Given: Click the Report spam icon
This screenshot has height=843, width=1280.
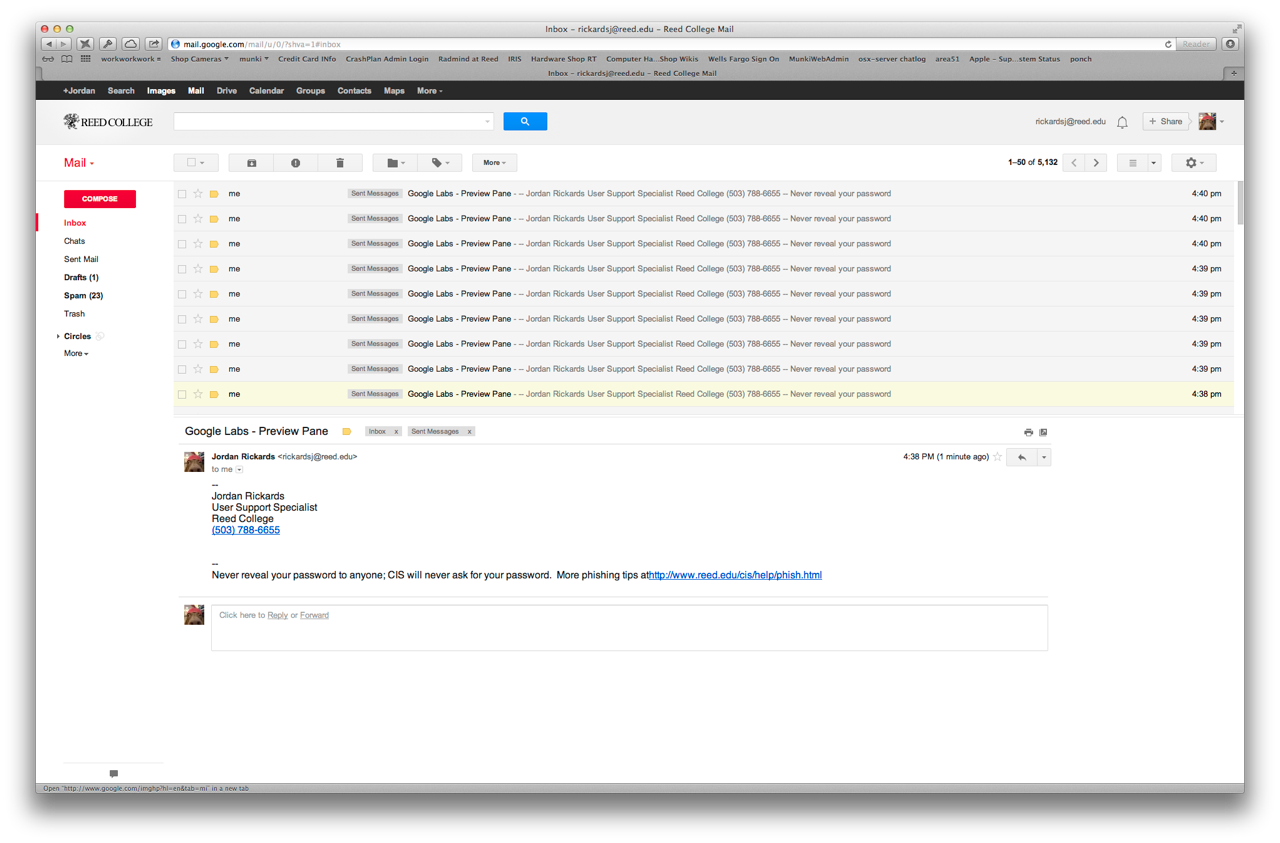Looking at the screenshot, I should click(295, 163).
